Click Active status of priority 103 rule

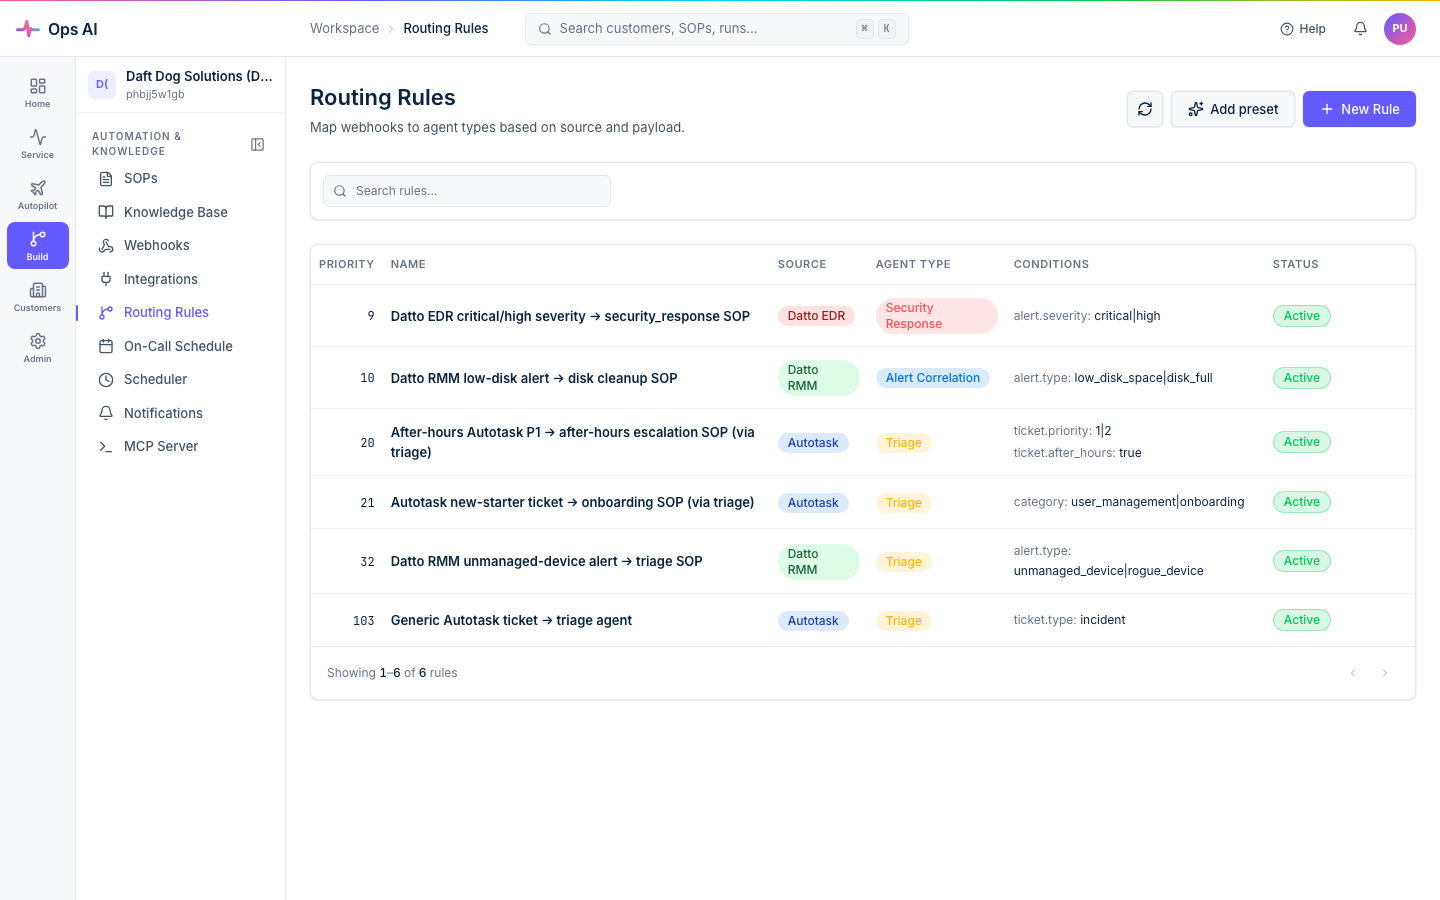coord(1302,620)
